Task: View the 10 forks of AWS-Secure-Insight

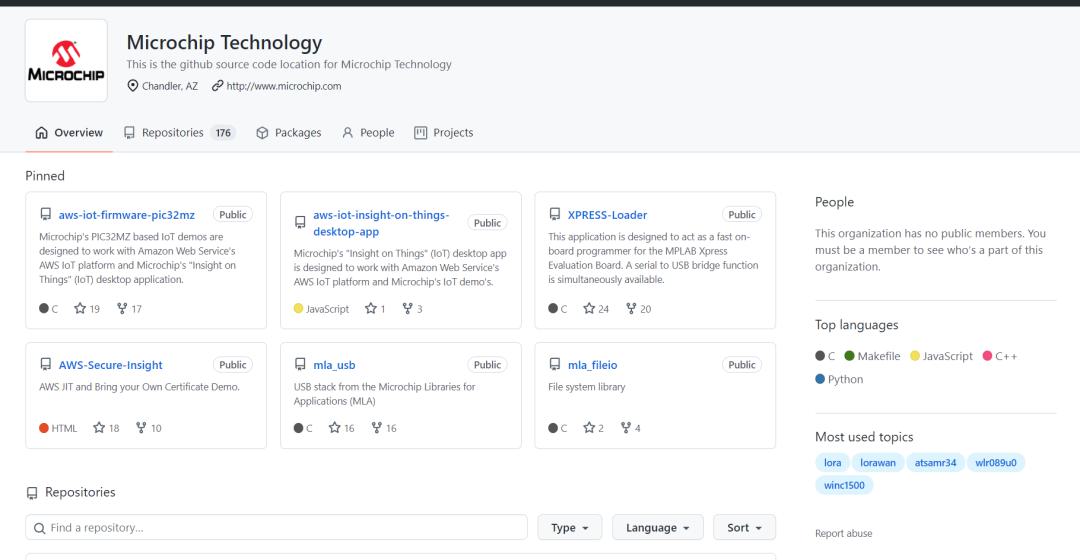Action: point(148,428)
